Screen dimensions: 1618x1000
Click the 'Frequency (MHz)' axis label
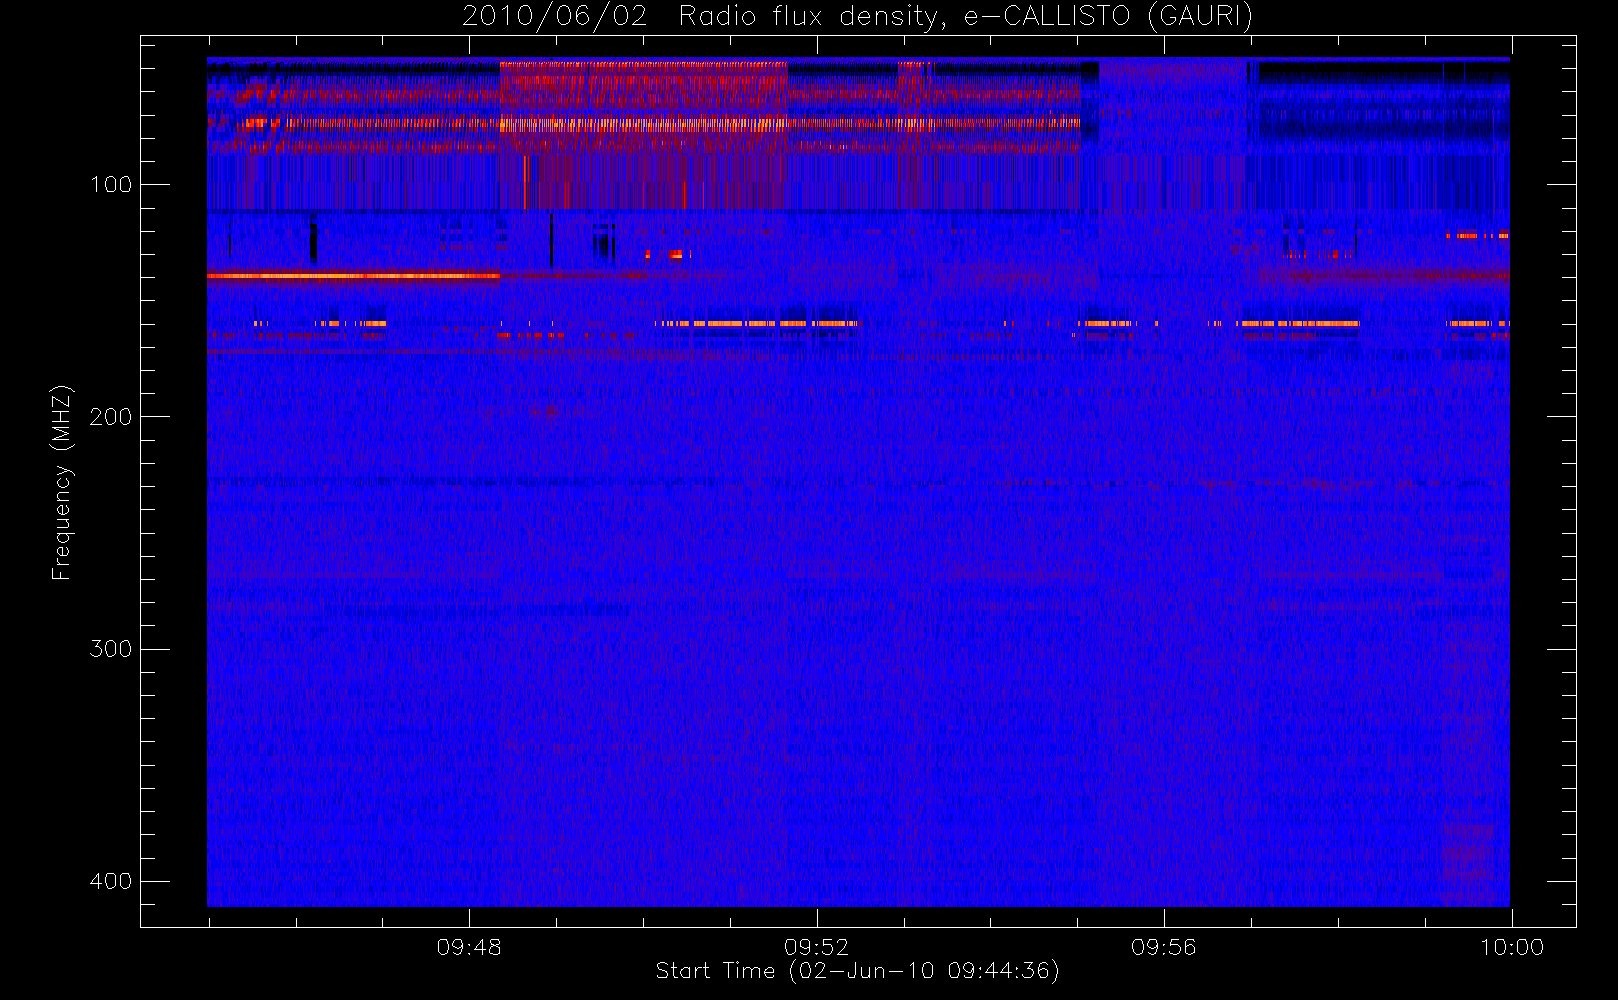[62, 482]
